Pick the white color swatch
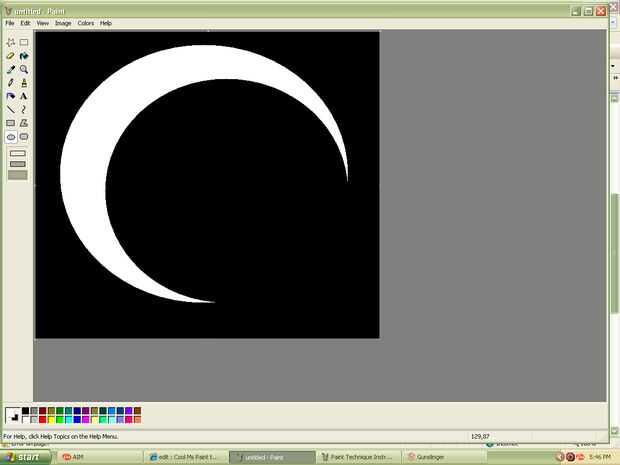Image resolution: width=620 pixels, height=465 pixels. tap(25, 420)
